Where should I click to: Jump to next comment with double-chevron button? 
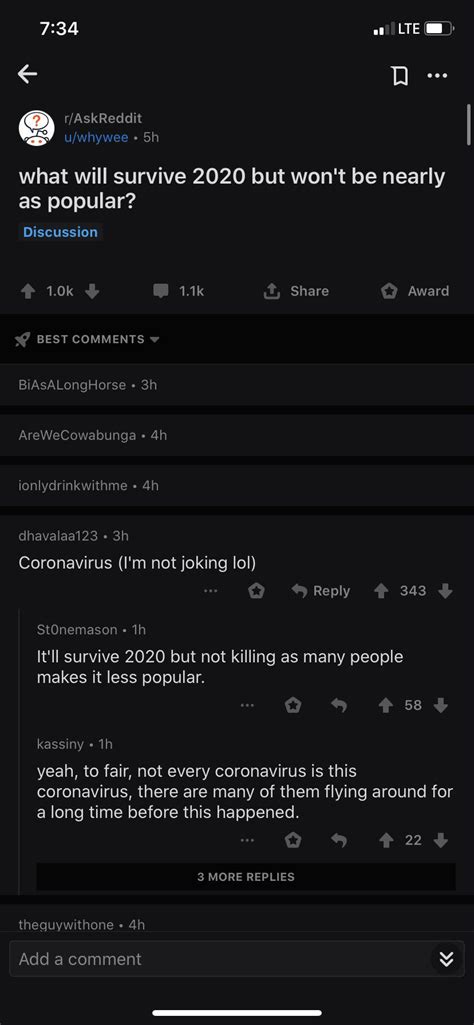446,959
